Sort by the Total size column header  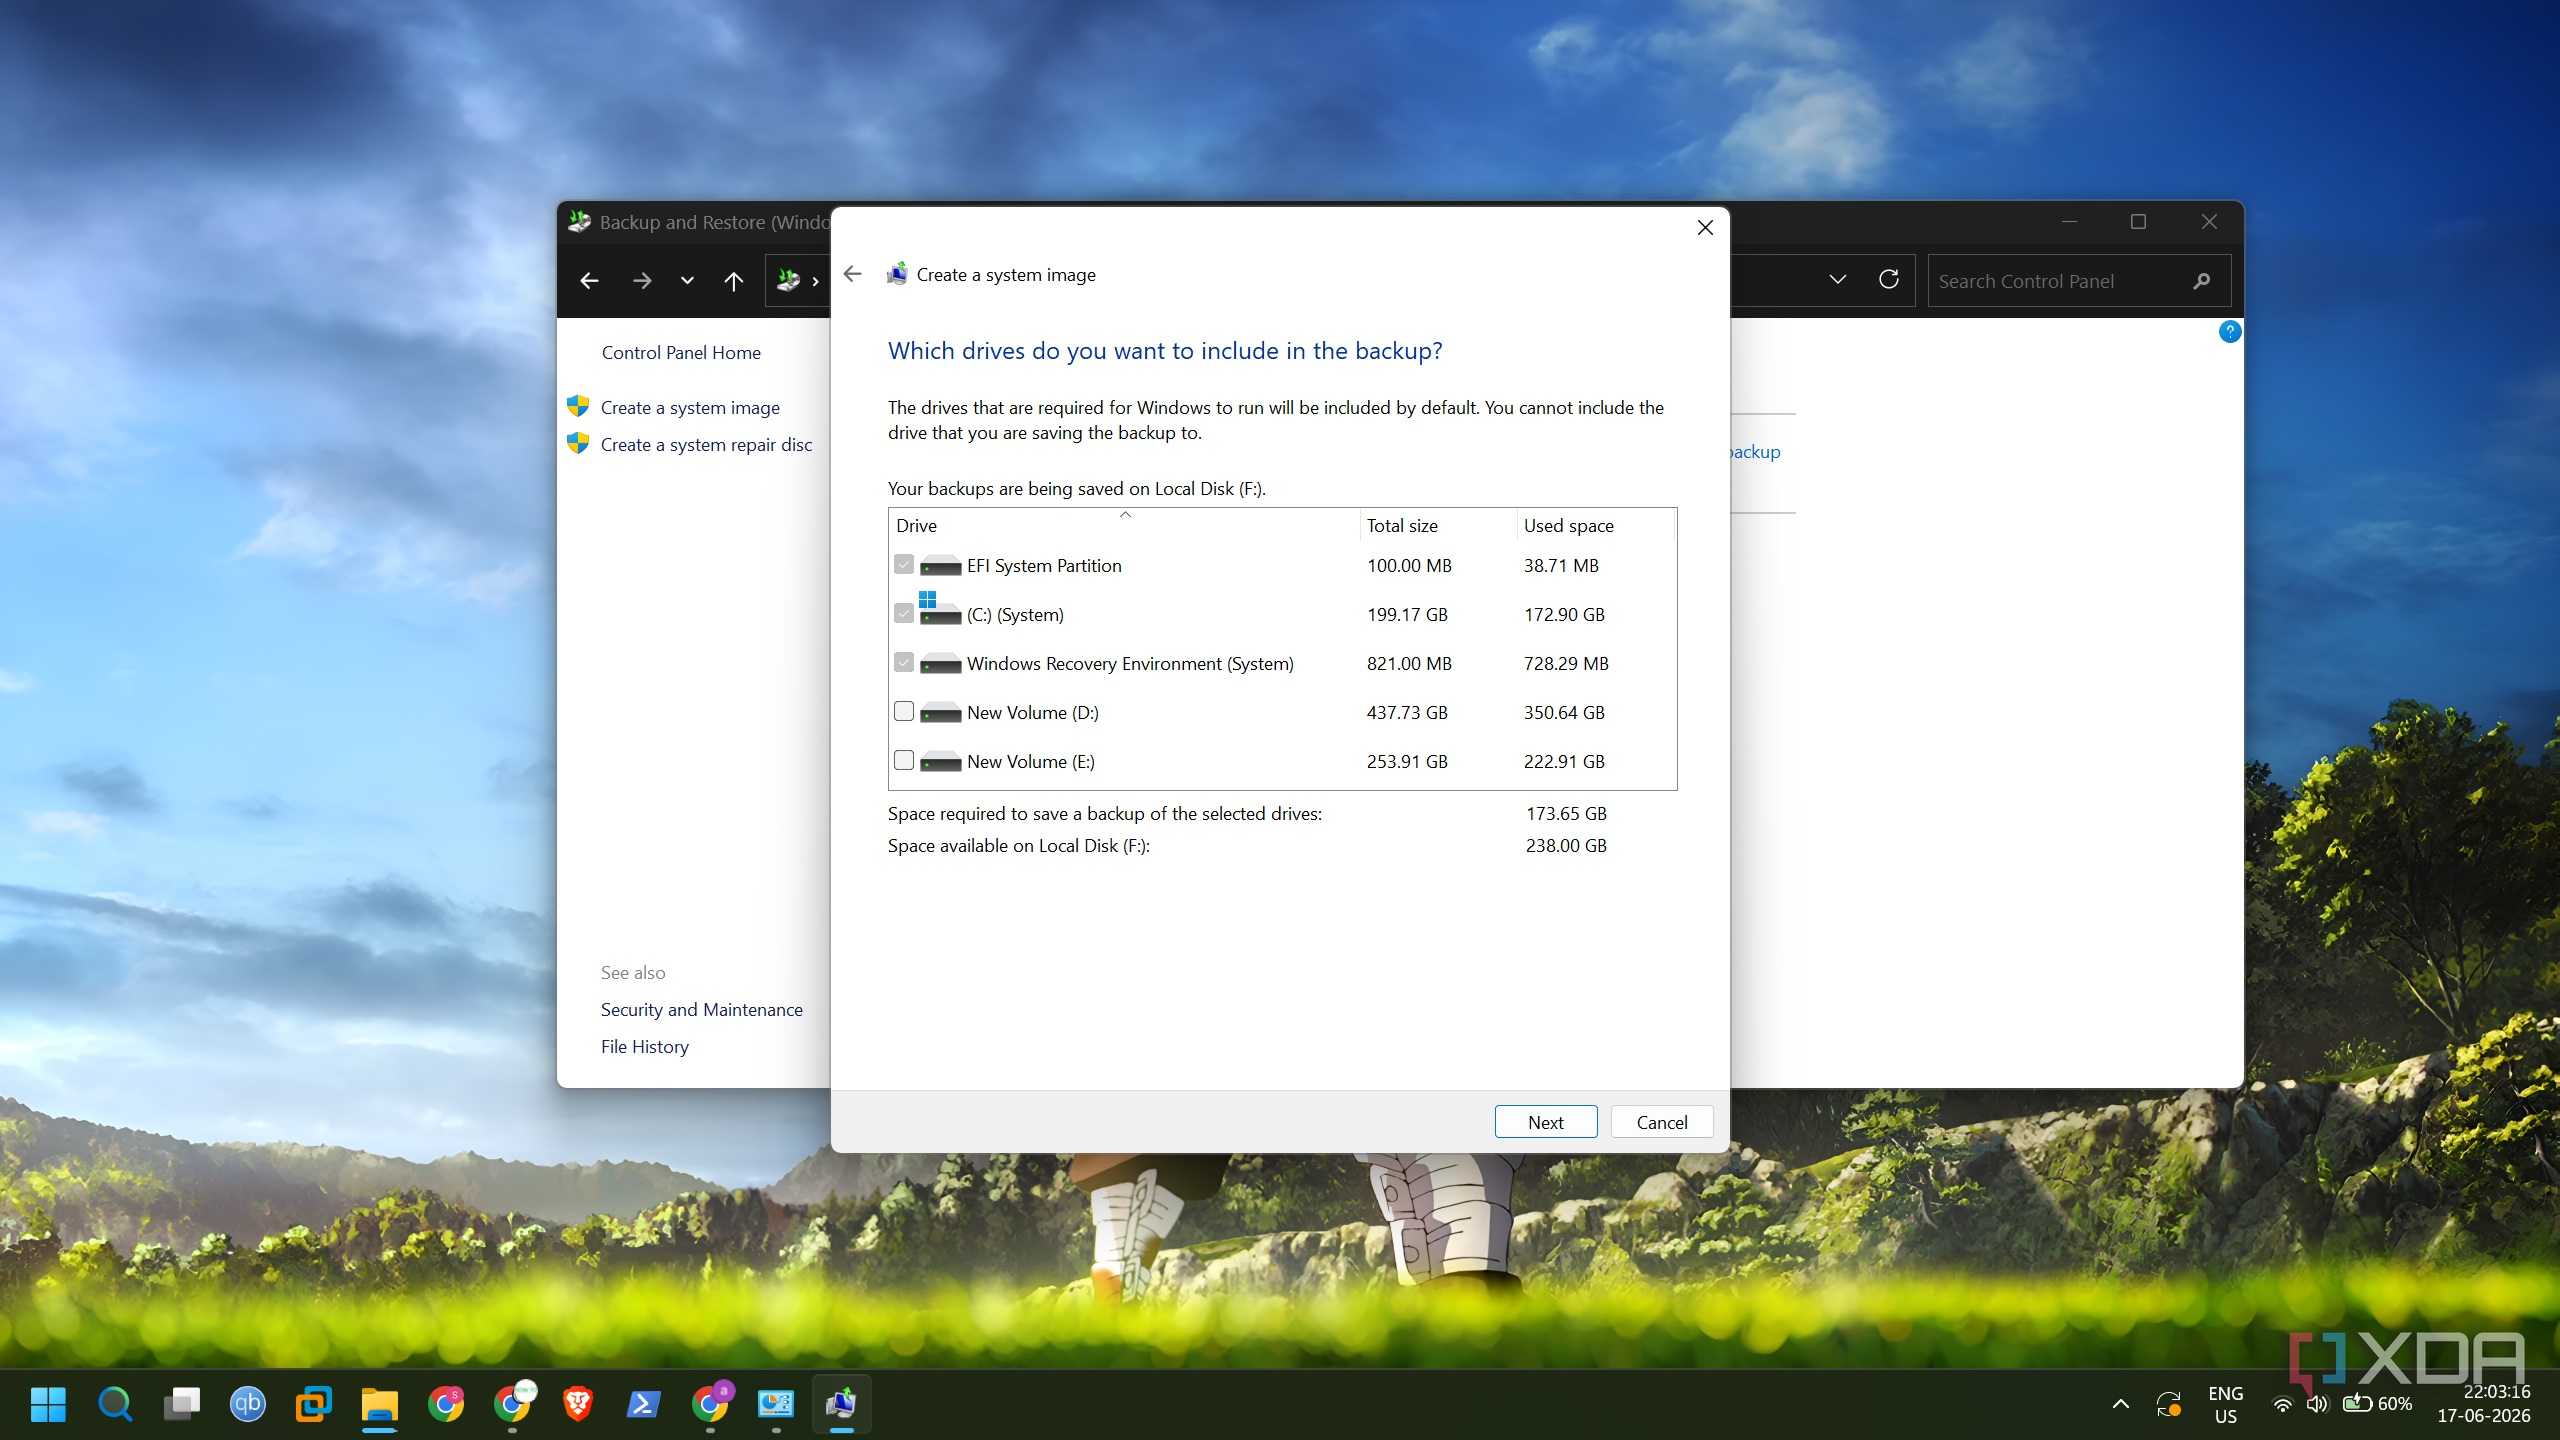coord(1438,525)
